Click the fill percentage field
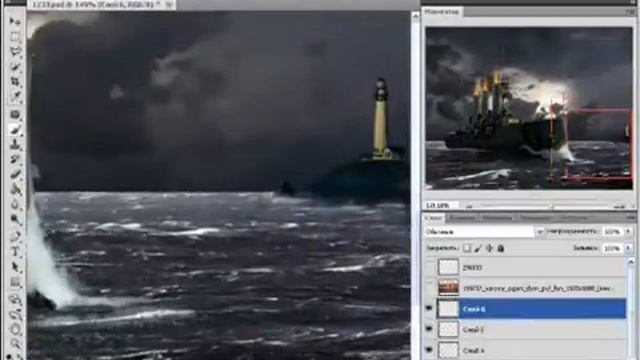Viewport: 640px width, 360px height. point(612,248)
